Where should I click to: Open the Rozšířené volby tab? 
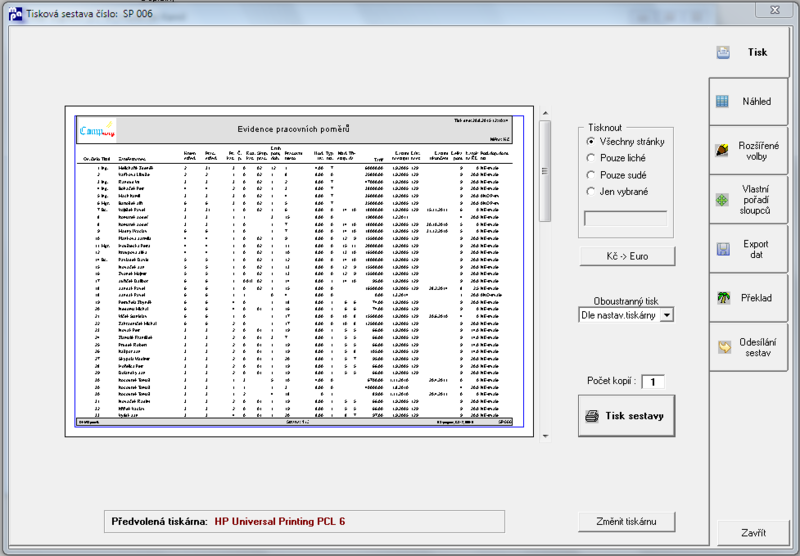748,151
